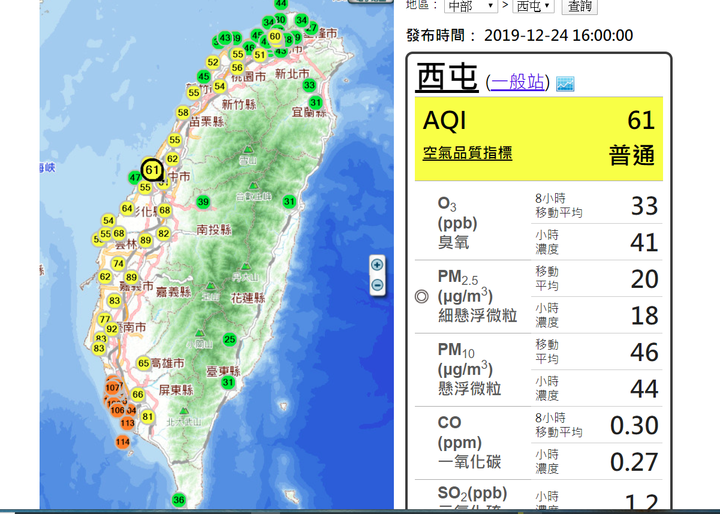Zoom in on the map
This screenshot has width=720, height=514.
pos(377,265)
